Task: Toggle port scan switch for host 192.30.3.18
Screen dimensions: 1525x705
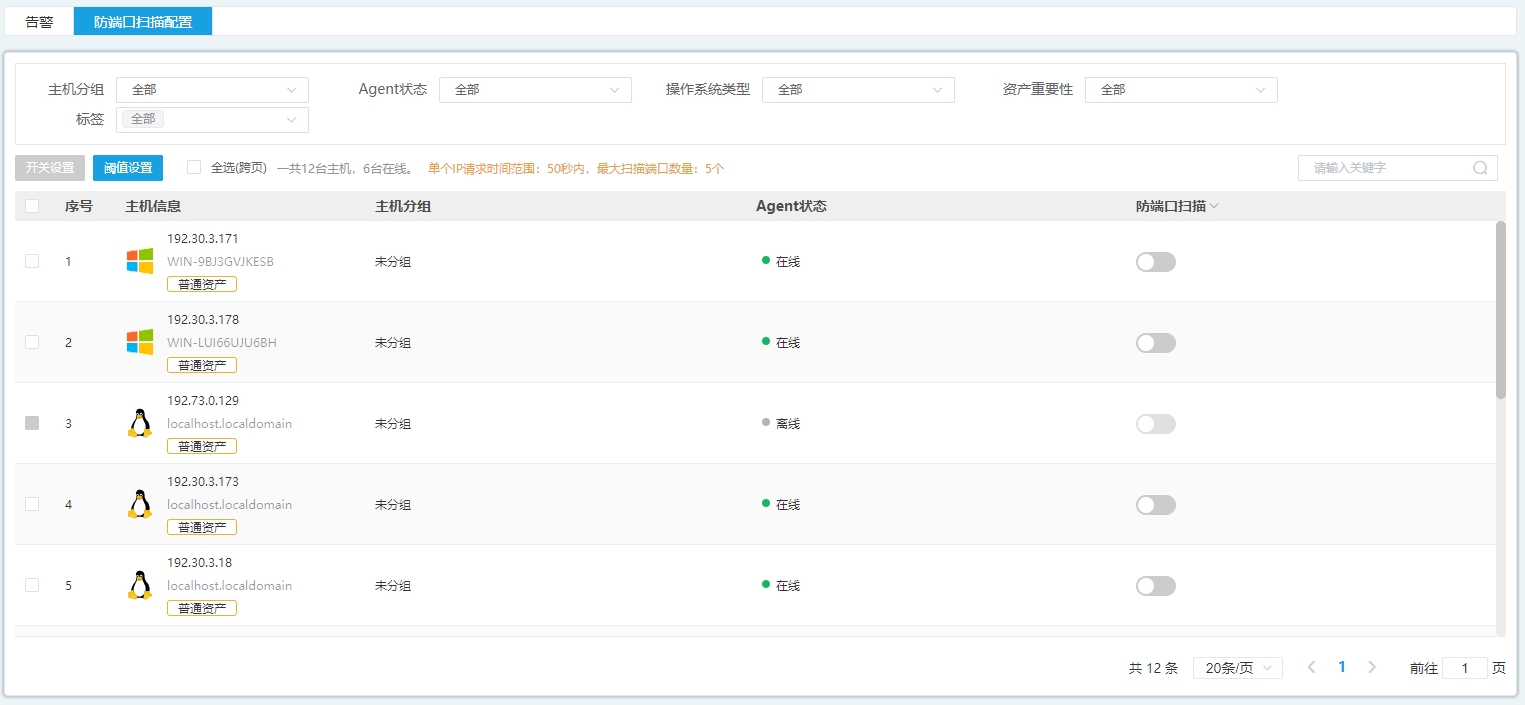Action: tap(1155, 586)
